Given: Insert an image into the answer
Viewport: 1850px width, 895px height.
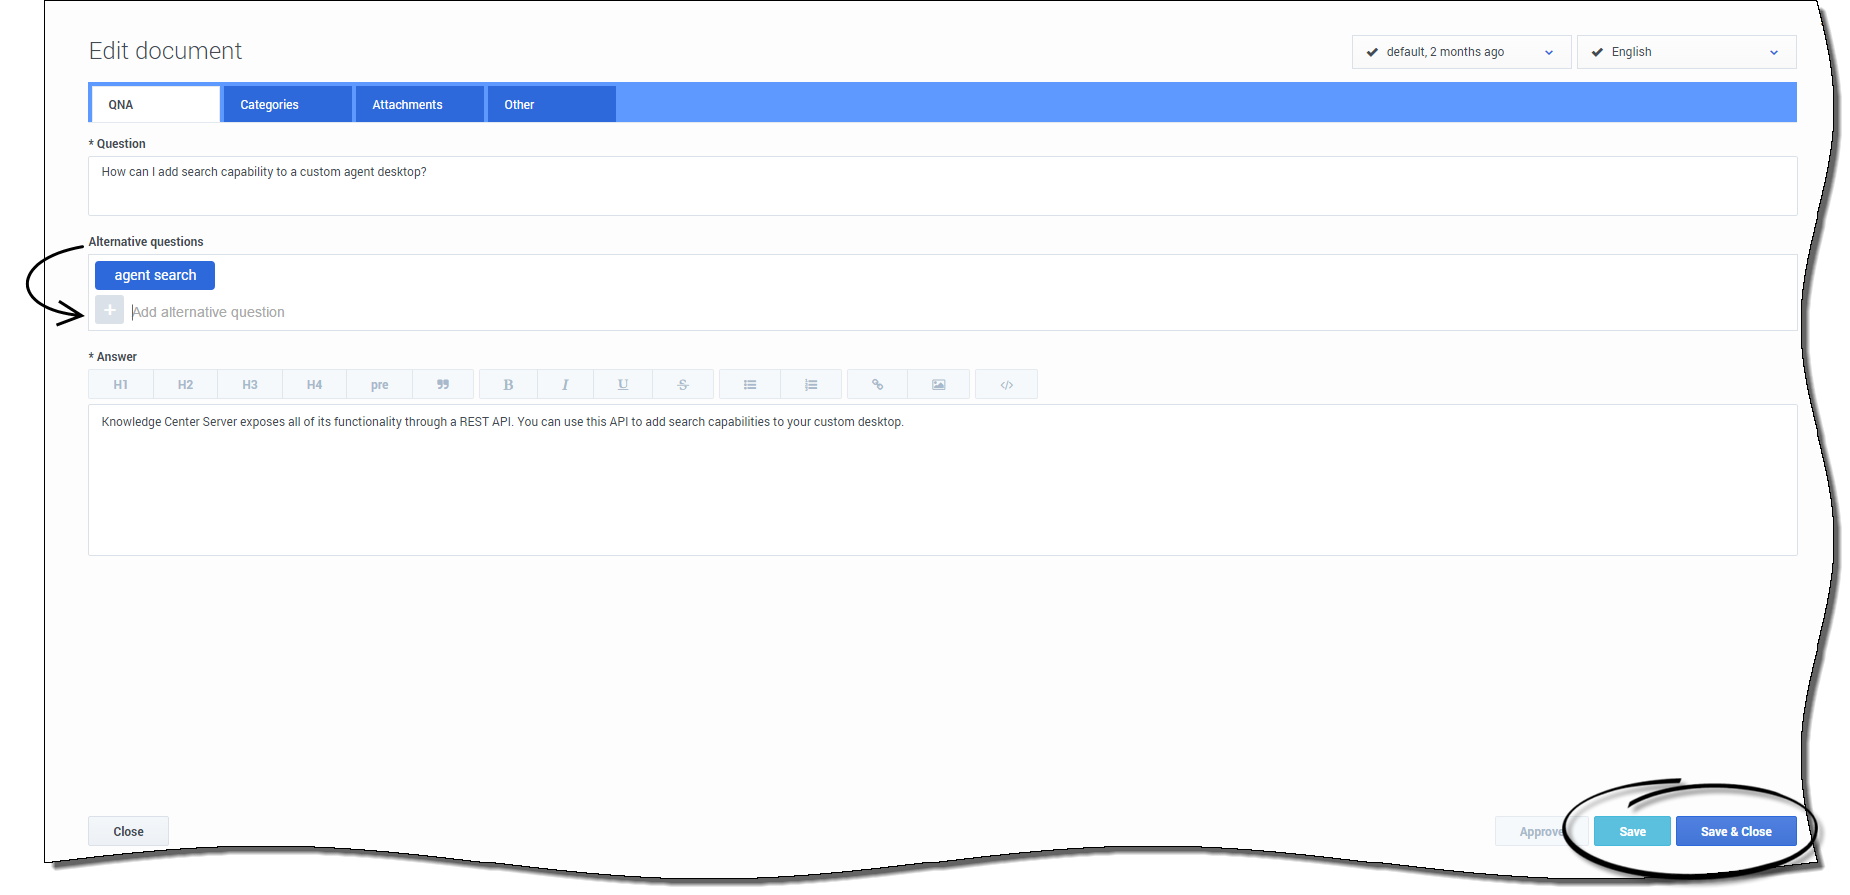Looking at the screenshot, I should 938,385.
